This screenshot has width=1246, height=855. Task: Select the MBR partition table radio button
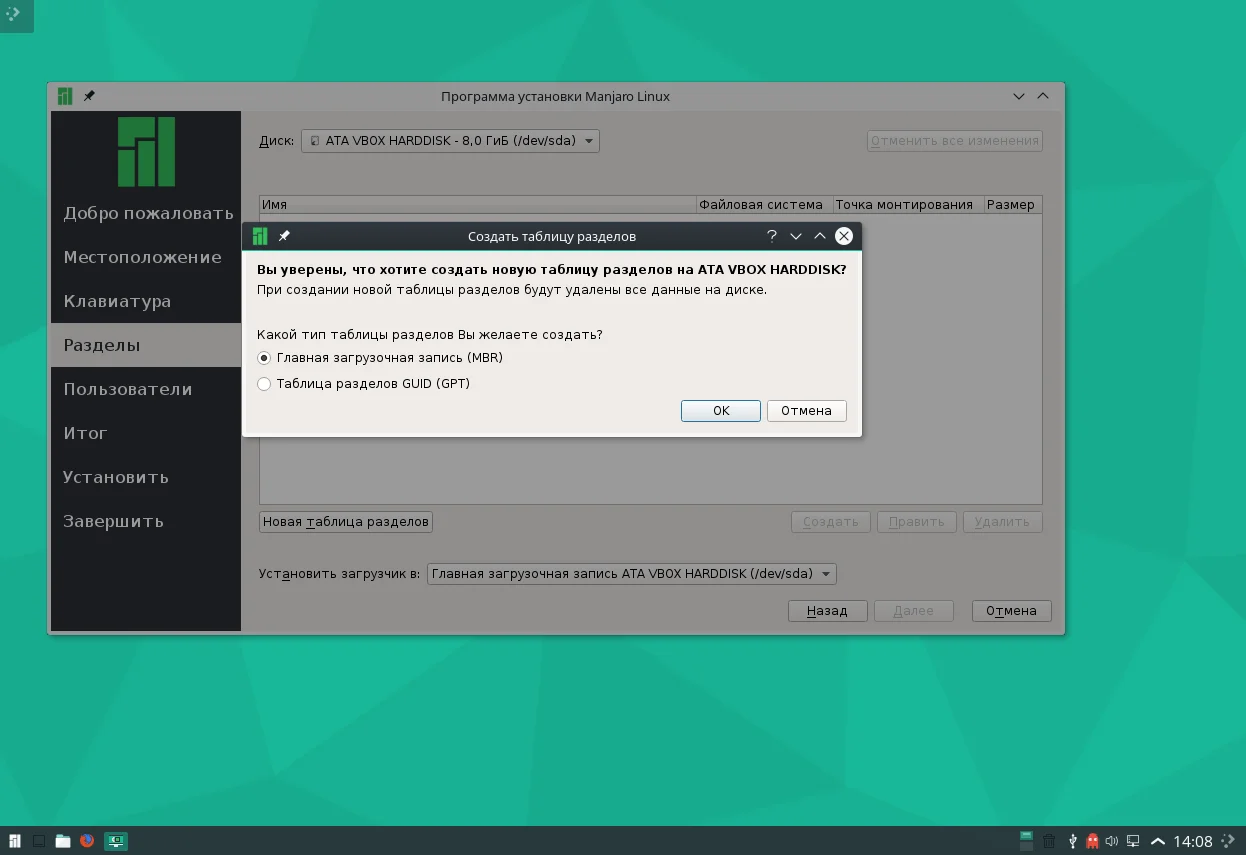pyautogui.click(x=264, y=358)
